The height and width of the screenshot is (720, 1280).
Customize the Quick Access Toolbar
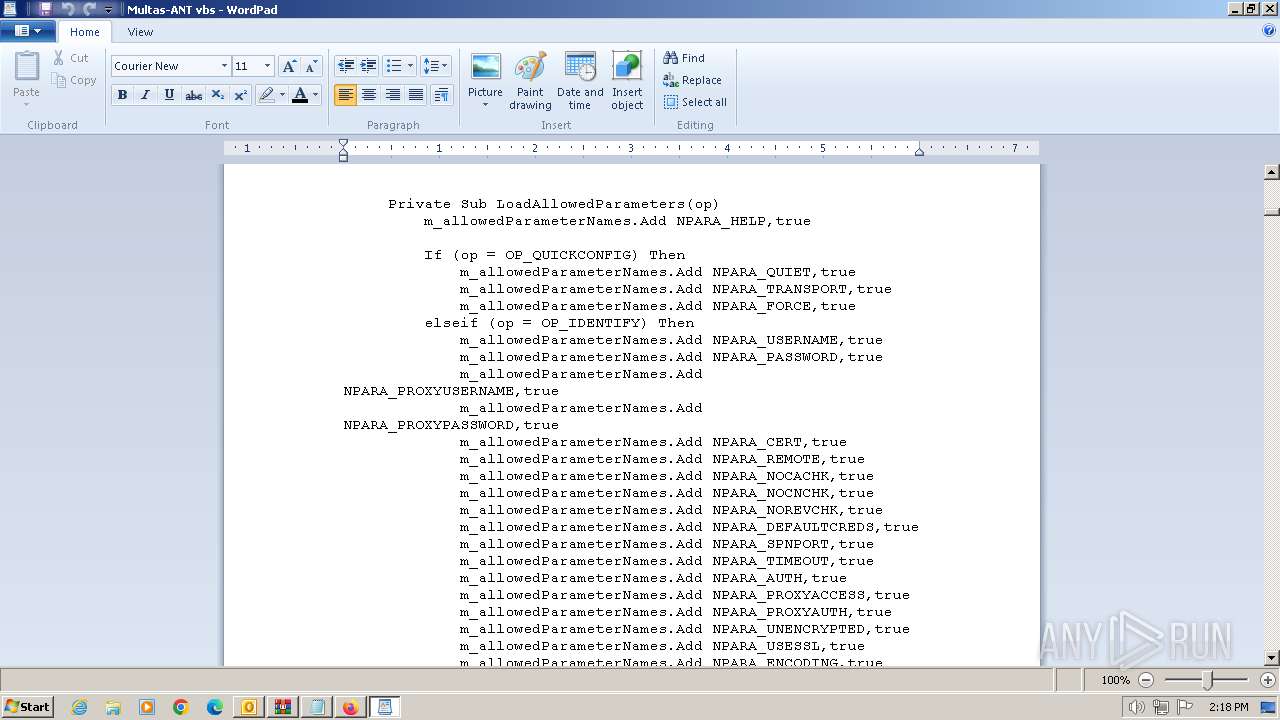click(108, 9)
